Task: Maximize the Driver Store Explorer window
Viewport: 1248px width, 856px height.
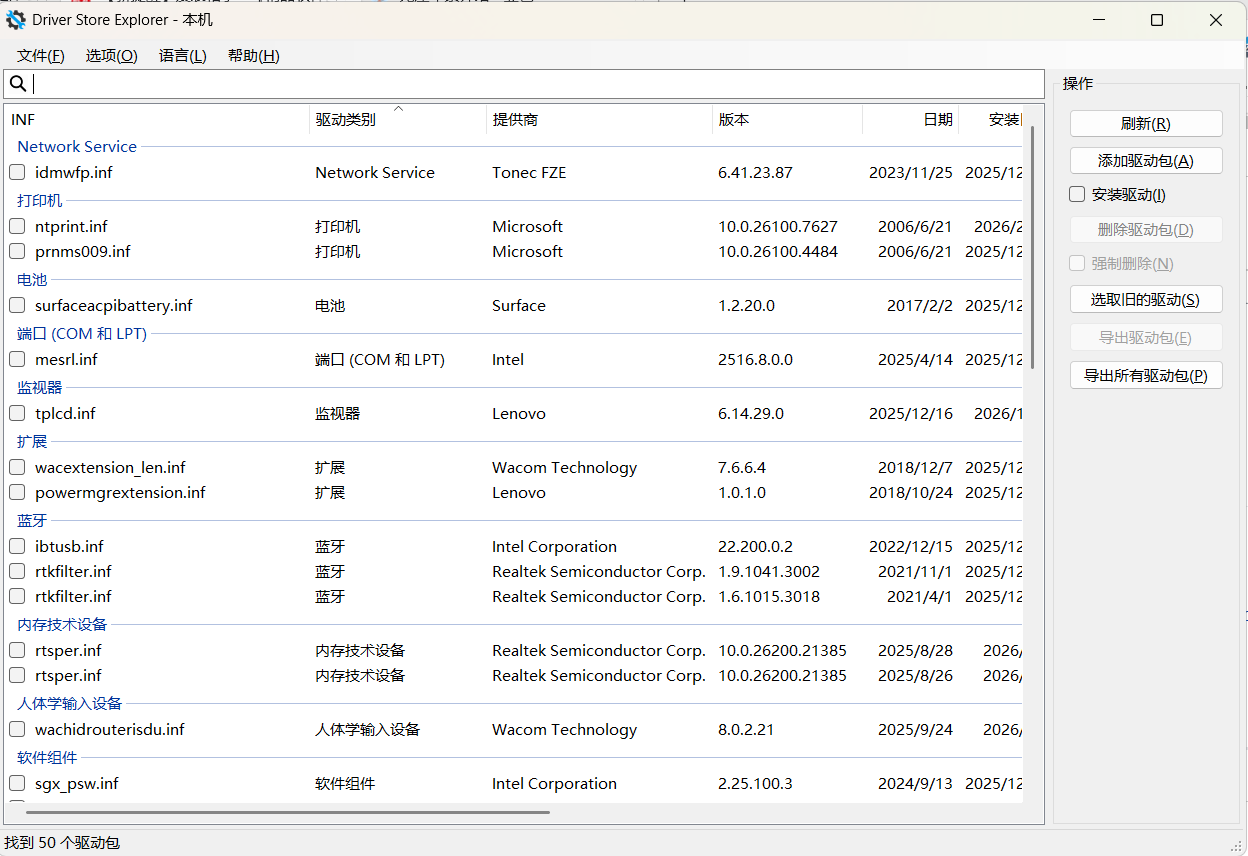Action: (1157, 20)
